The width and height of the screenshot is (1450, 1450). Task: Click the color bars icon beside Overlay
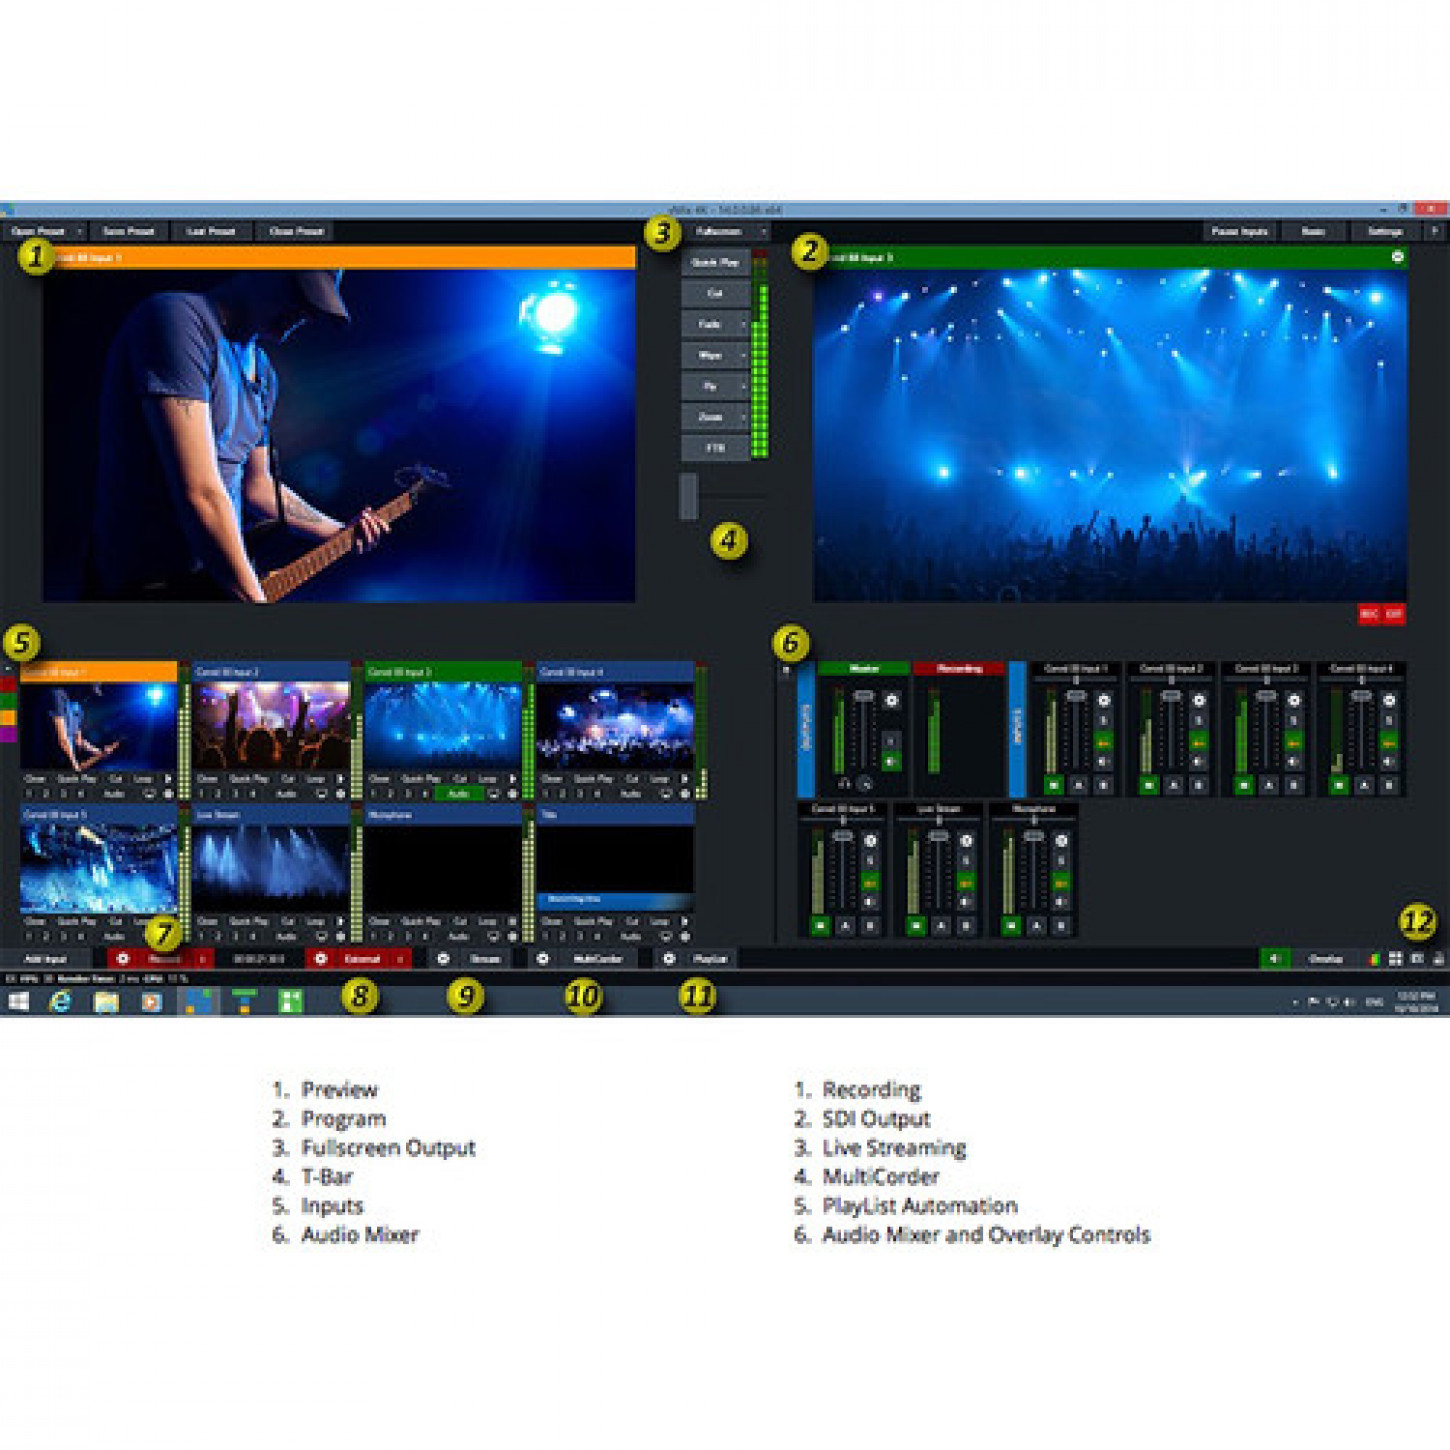click(x=1374, y=959)
